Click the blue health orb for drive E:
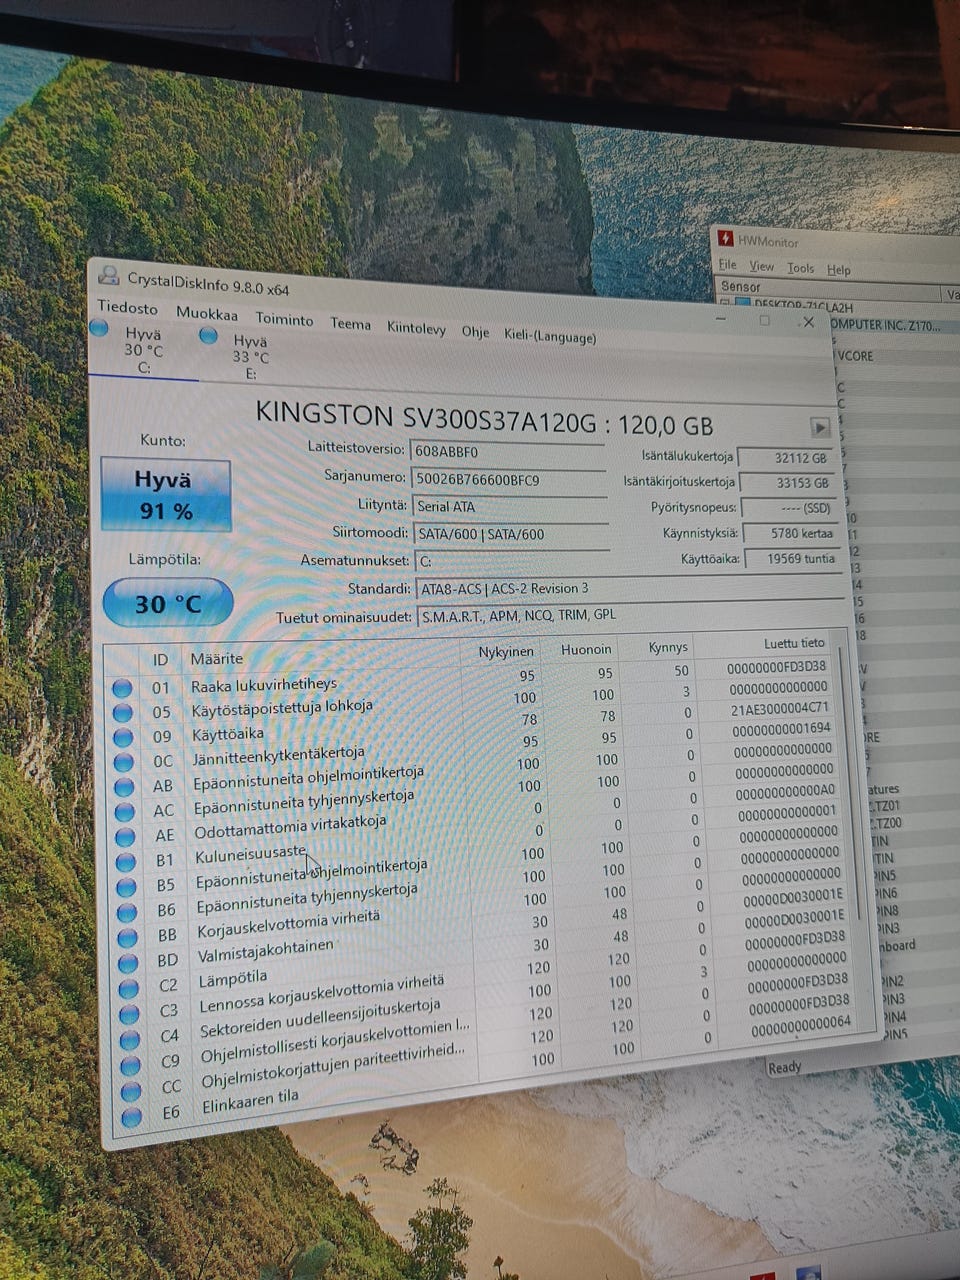Image resolution: width=960 pixels, height=1280 pixels. [208, 336]
